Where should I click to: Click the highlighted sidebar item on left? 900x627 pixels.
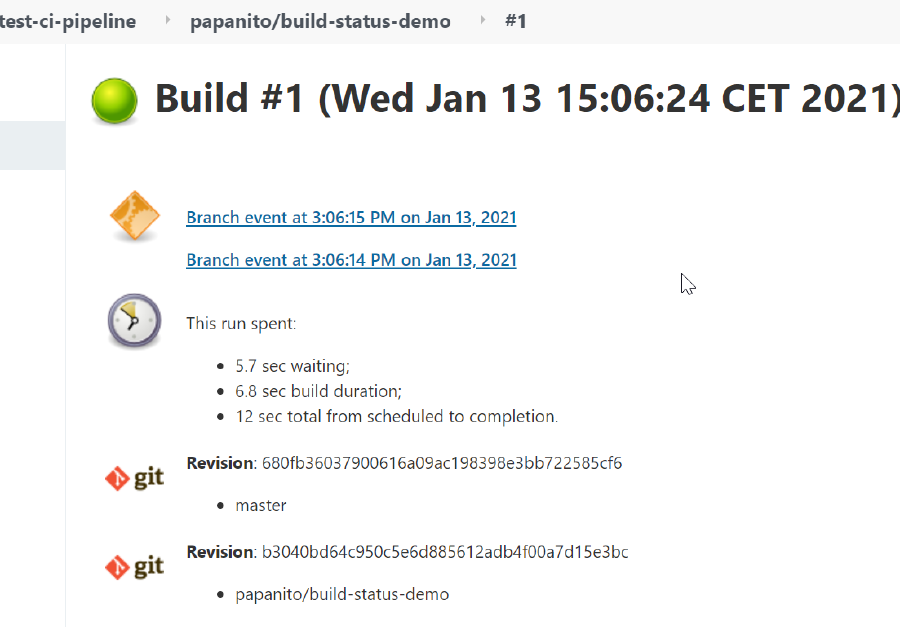click(x=33, y=145)
